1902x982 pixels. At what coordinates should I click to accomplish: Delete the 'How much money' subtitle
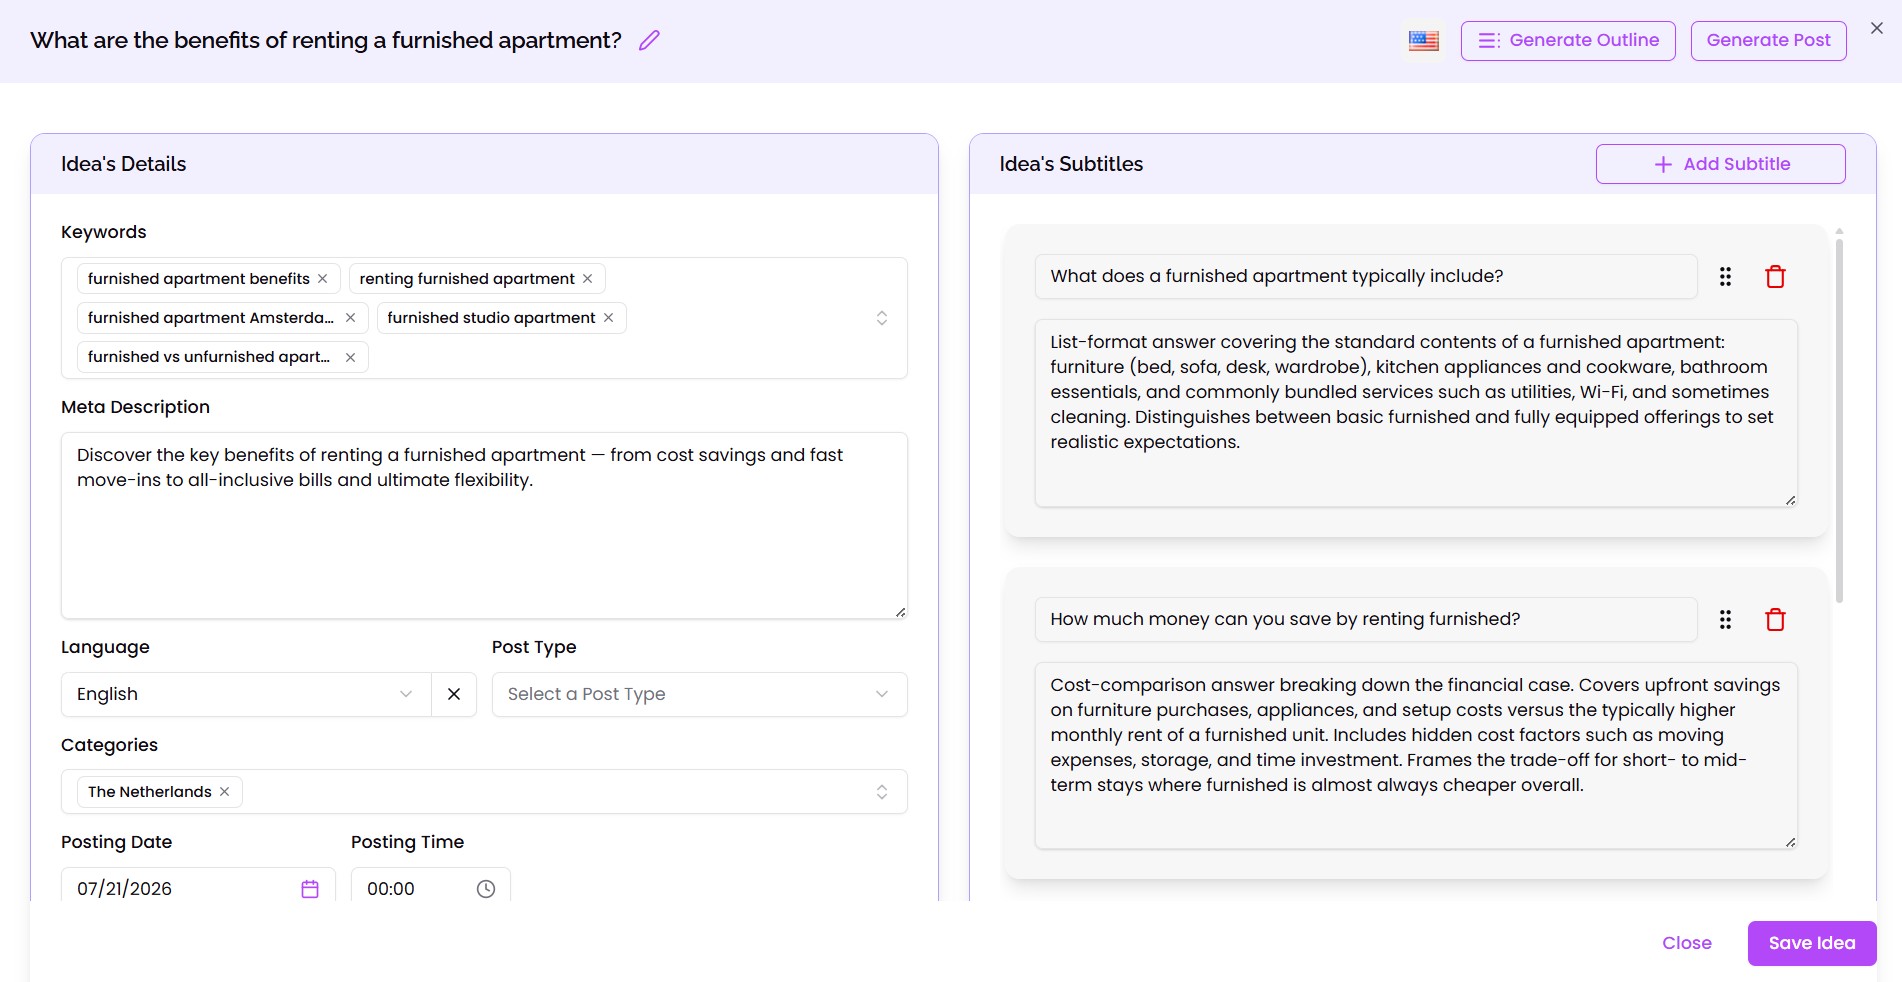tap(1775, 620)
